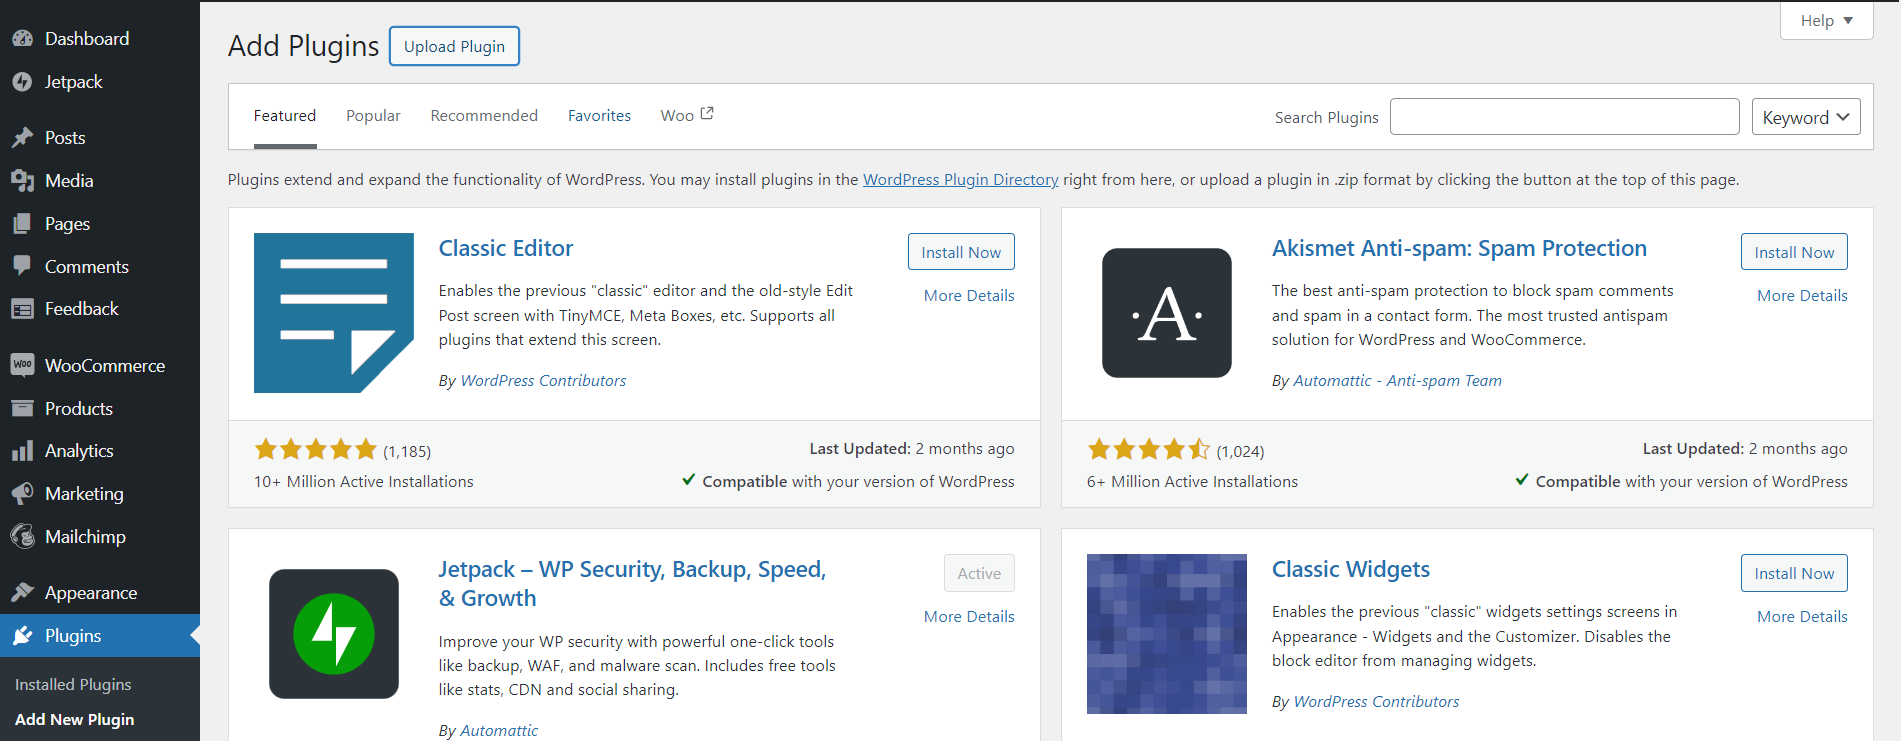The image size is (1901, 741).
Task: Click the external link icon beside Woo
Action: pos(707,114)
